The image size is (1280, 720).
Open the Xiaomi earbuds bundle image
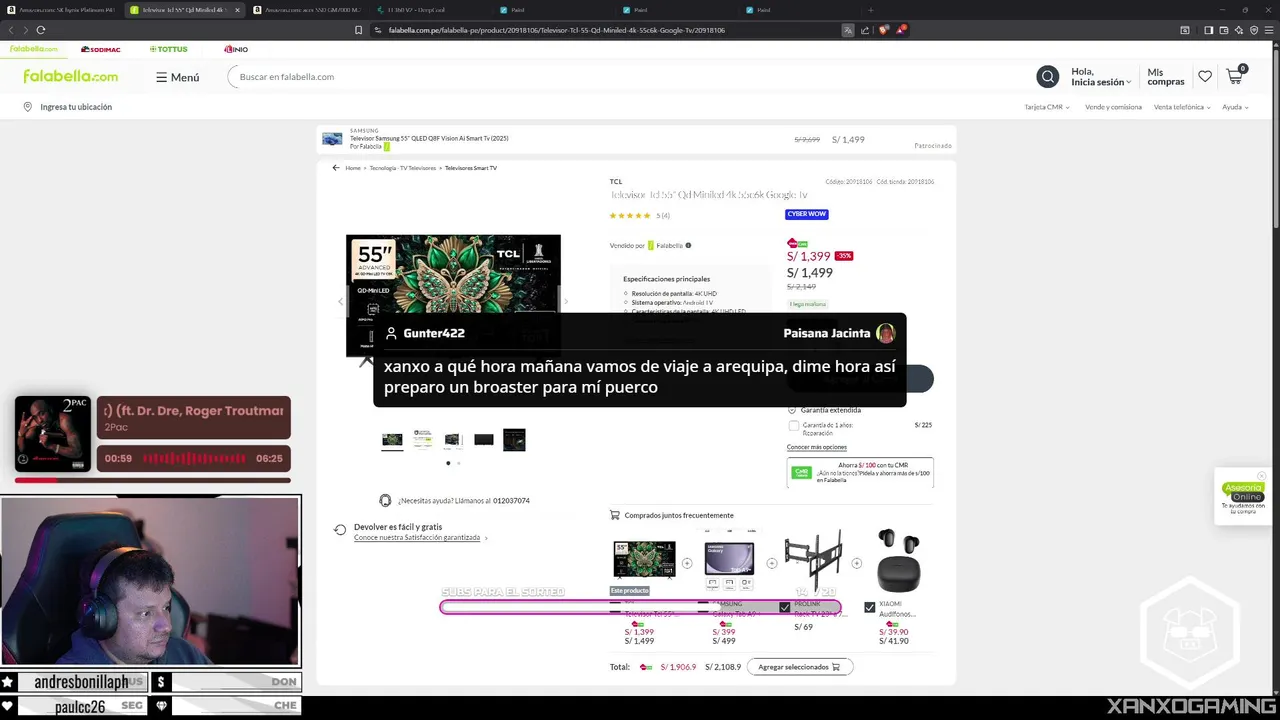(898, 560)
